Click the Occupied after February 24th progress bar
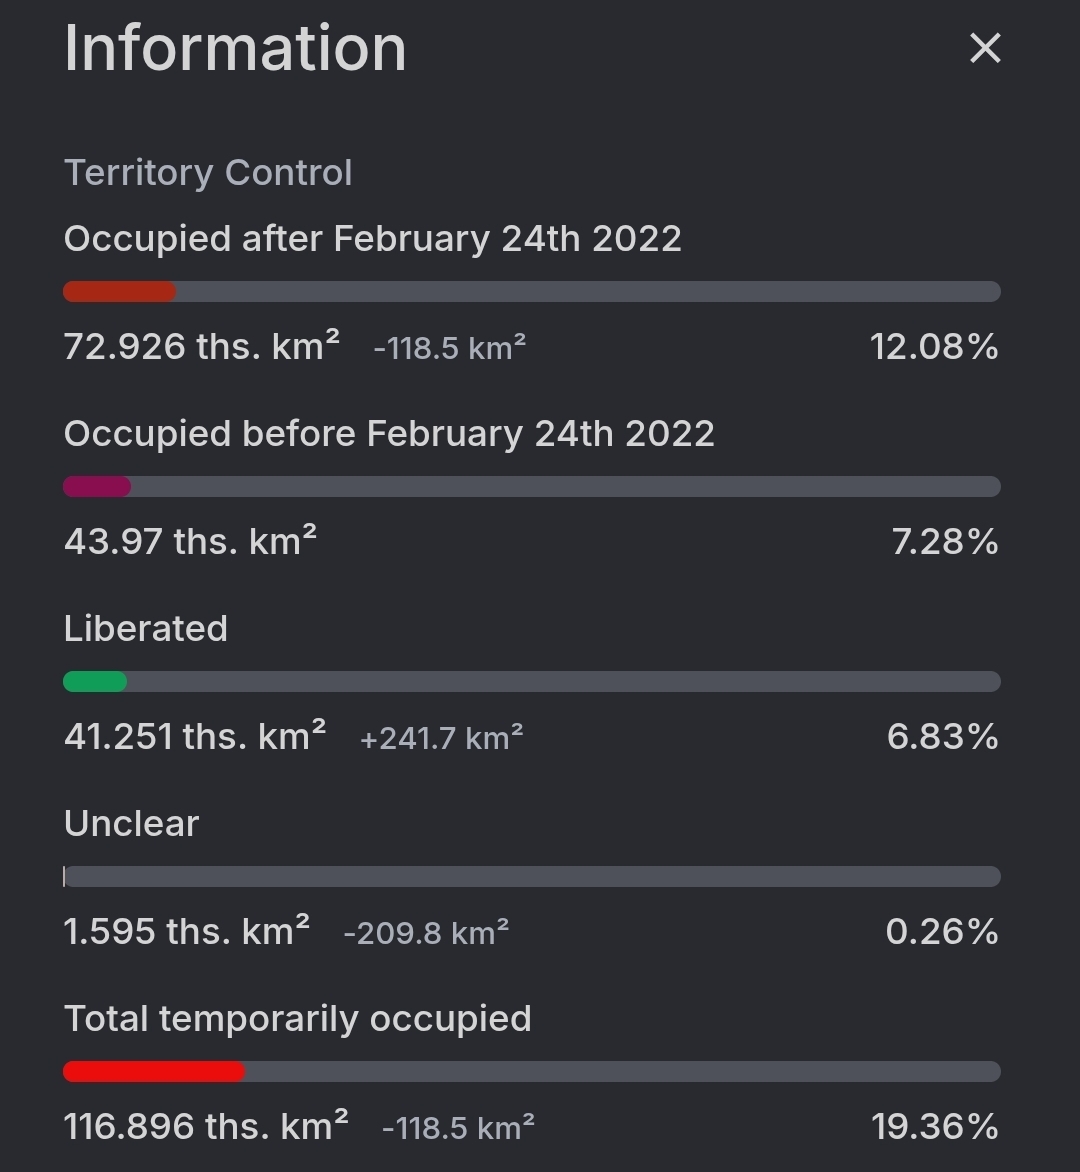The image size is (1080, 1172). coord(531,292)
